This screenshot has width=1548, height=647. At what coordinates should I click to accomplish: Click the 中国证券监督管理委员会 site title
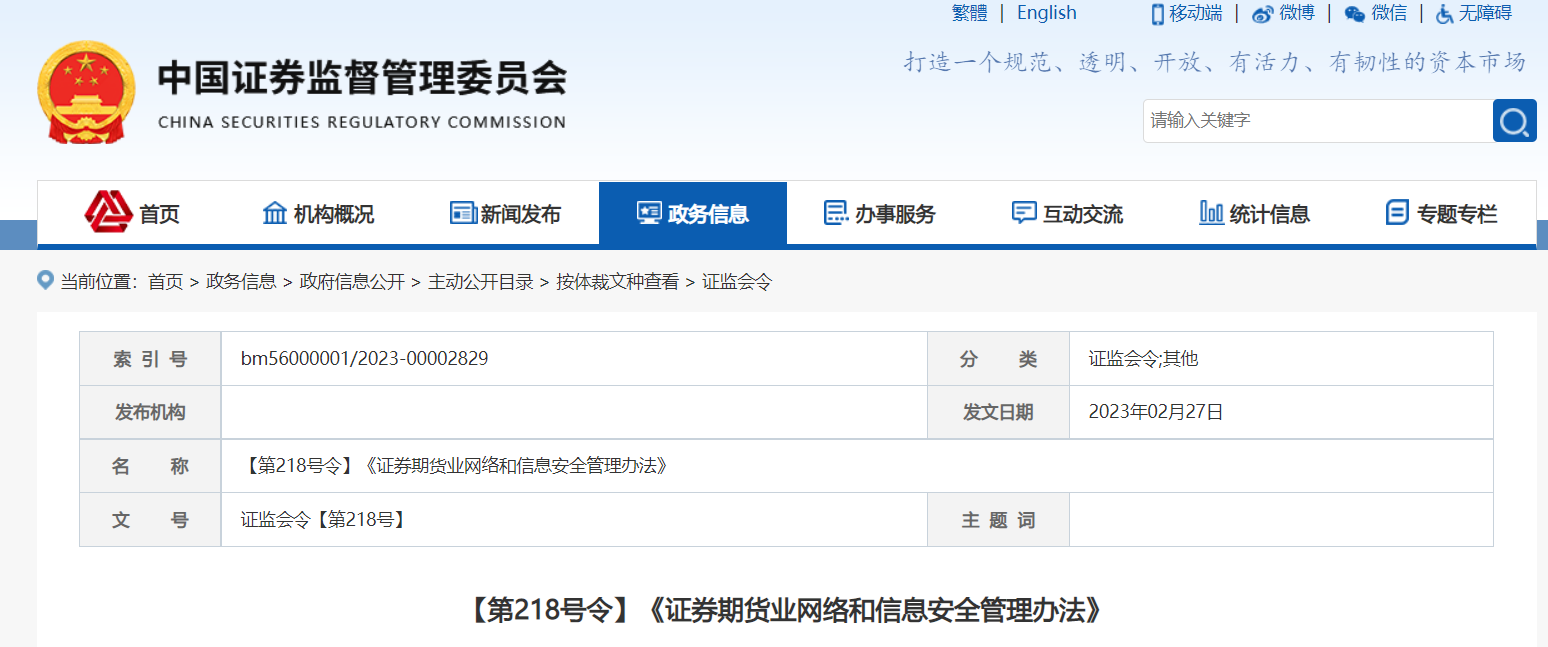(362, 78)
